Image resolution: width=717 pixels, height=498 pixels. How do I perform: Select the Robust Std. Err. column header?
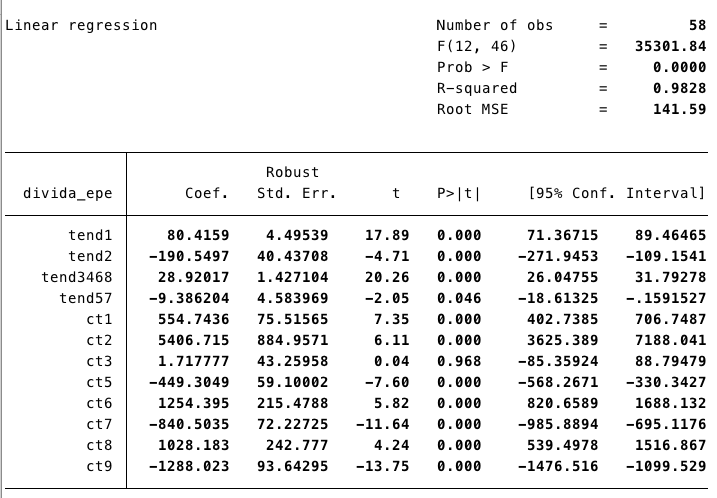point(296,183)
